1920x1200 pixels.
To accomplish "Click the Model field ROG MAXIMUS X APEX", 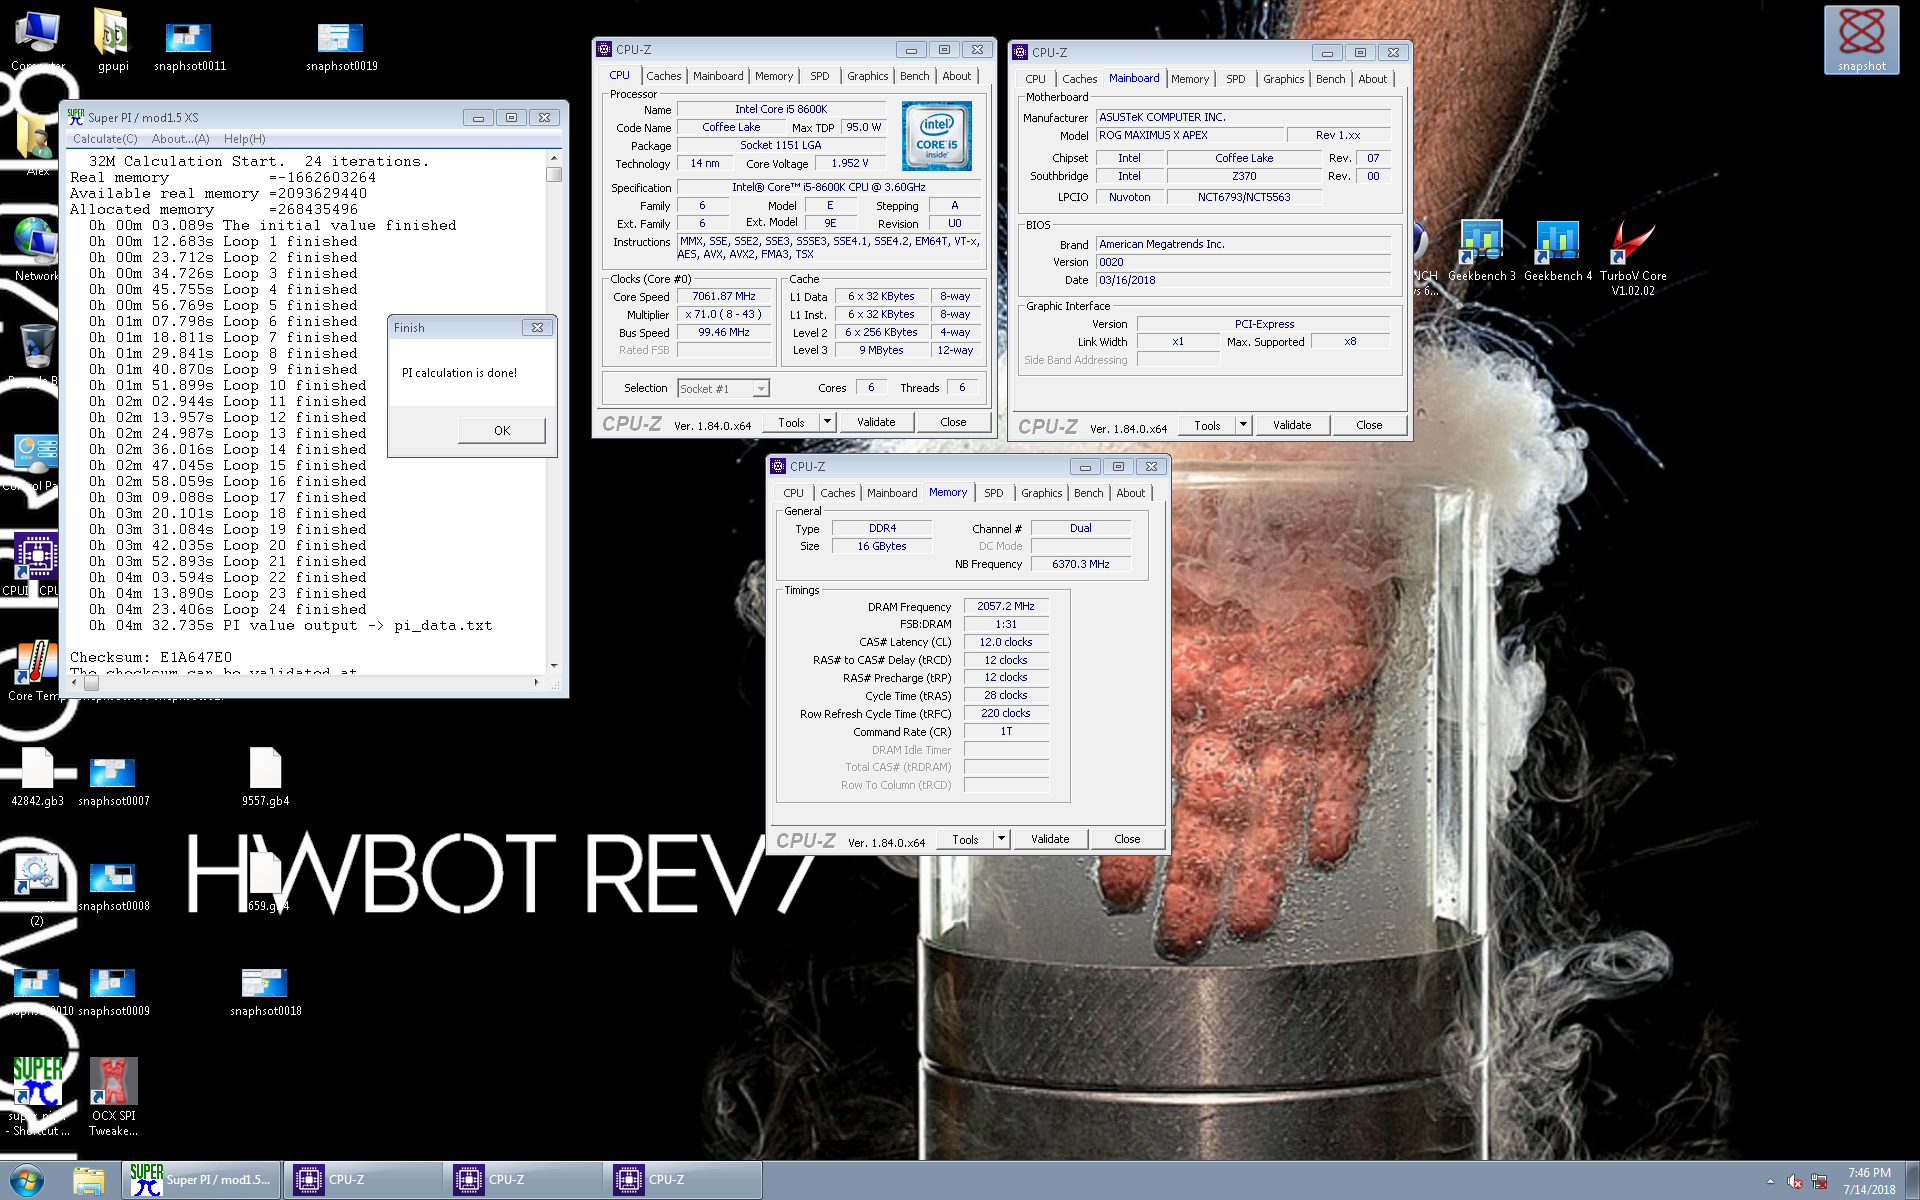I will (1189, 135).
